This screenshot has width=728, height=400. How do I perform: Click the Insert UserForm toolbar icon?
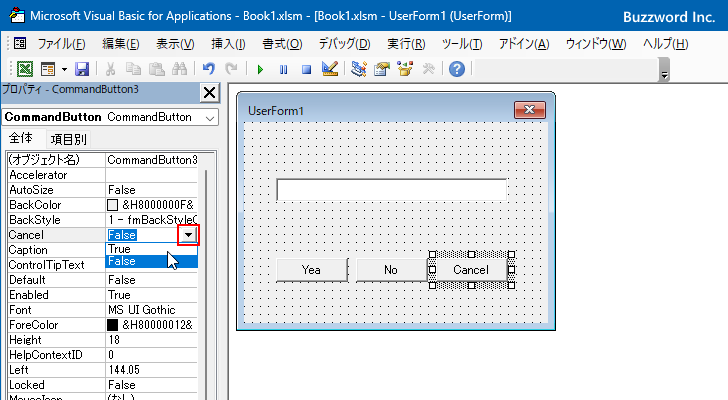pyautogui.click(x=47, y=69)
